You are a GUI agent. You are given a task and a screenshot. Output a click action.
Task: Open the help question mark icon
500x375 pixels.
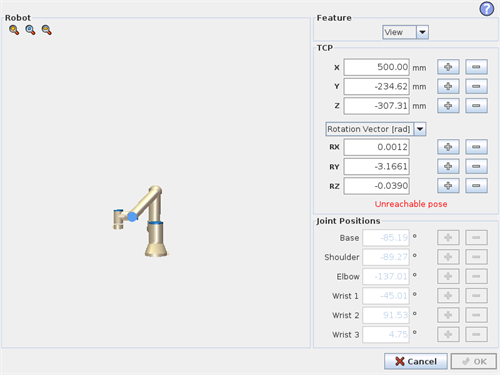(487, 9)
